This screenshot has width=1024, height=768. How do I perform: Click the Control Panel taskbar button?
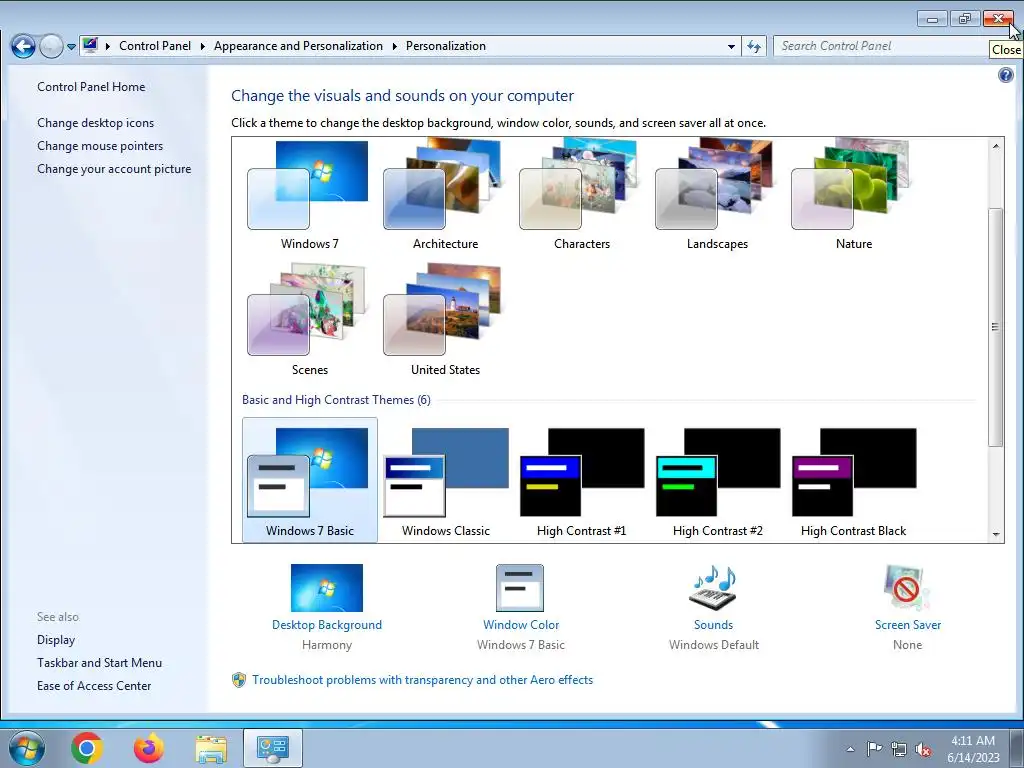click(272, 748)
